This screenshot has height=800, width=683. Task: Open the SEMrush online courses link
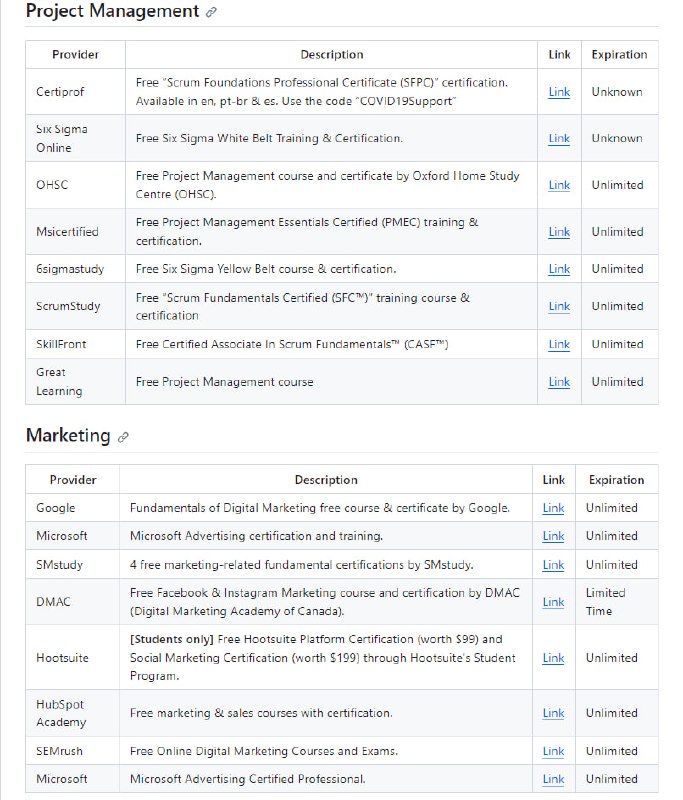pyautogui.click(x=552, y=751)
